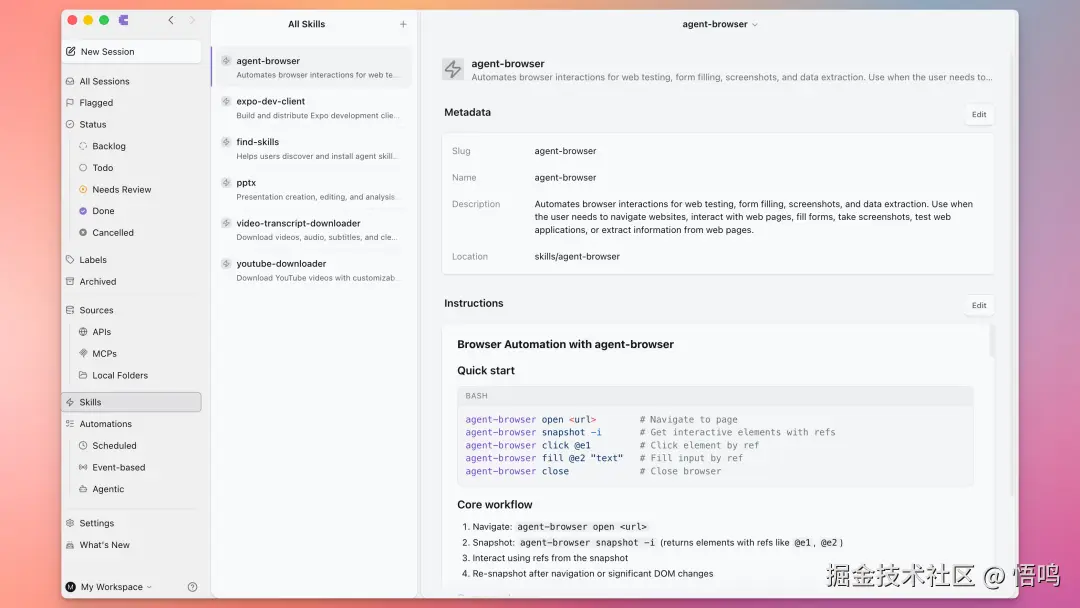Viewport: 1080px width, 608px height.
Task: Open the agent-browser title dropdown
Action: pyautogui.click(x=720, y=24)
